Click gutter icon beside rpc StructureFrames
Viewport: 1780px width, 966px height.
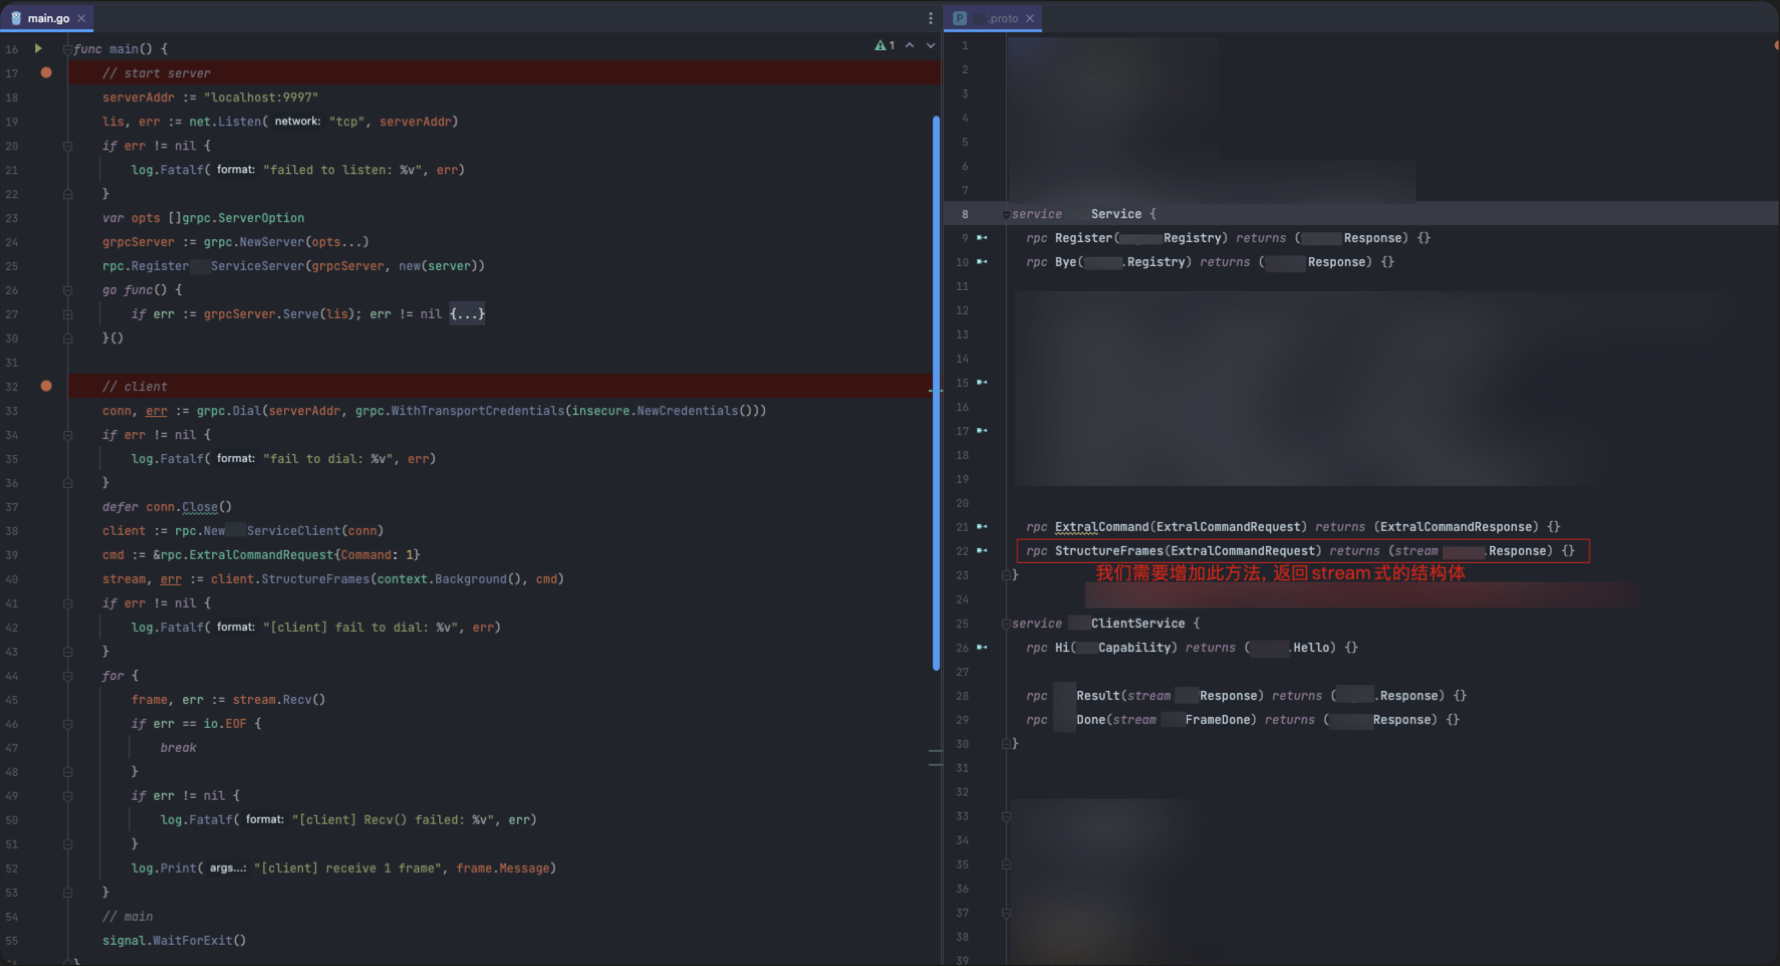click(x=982, y=550)
